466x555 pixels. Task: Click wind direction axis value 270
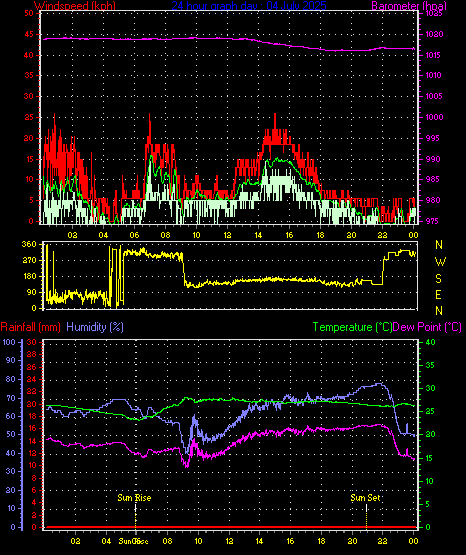tap(29, 260)
